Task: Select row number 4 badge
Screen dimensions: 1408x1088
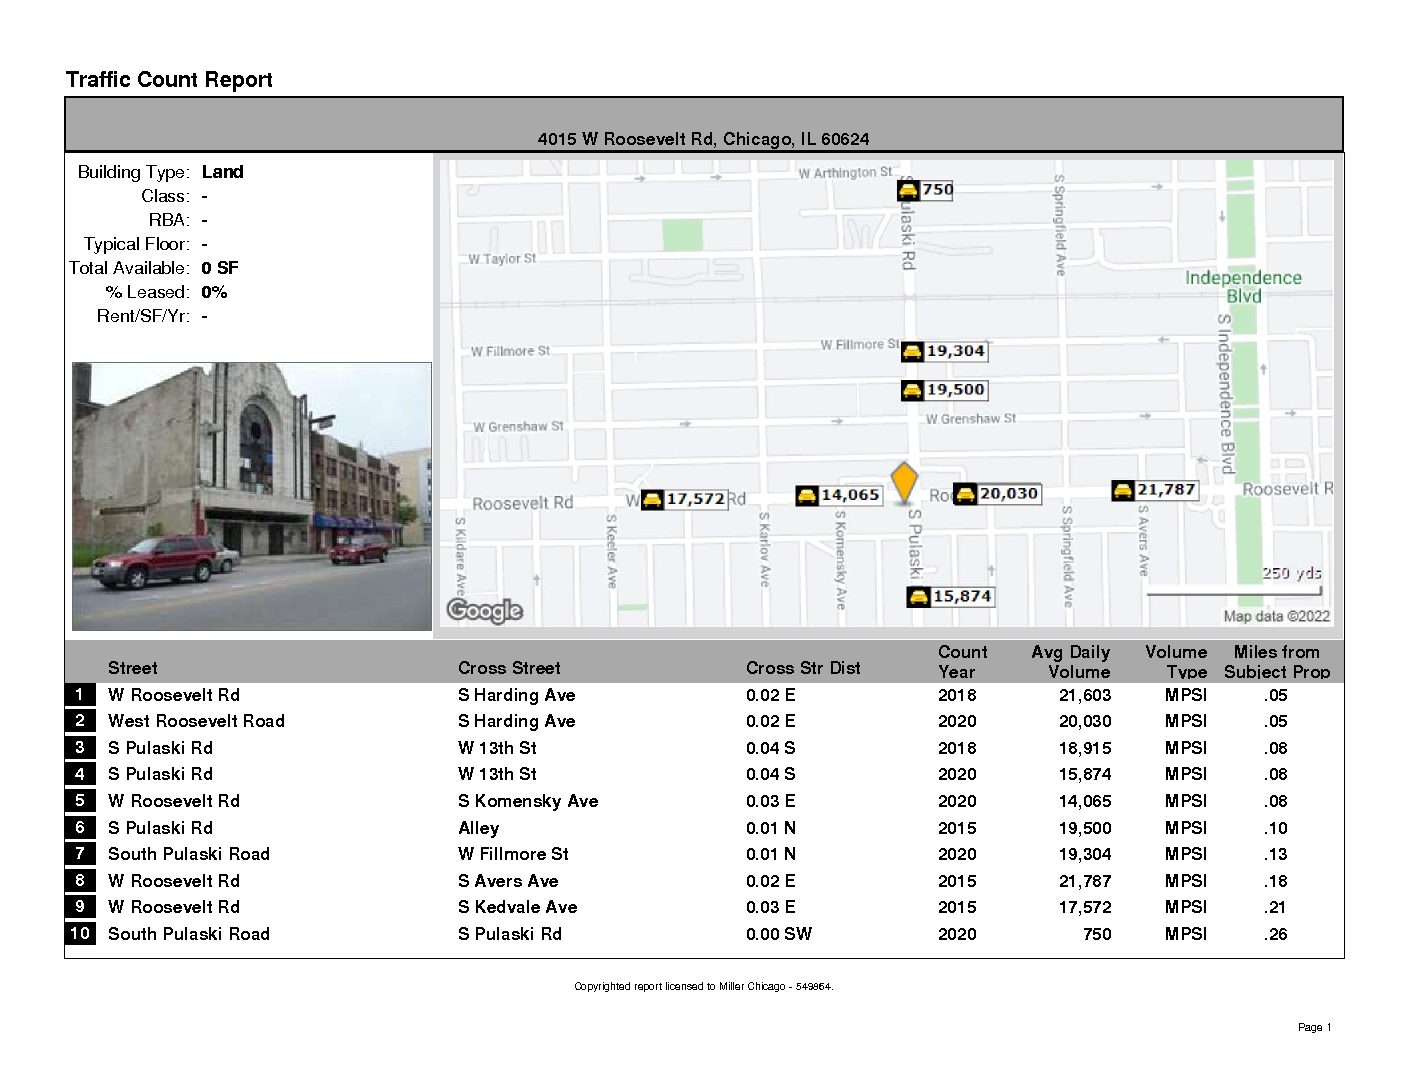Action: click(x=80, y=774)
